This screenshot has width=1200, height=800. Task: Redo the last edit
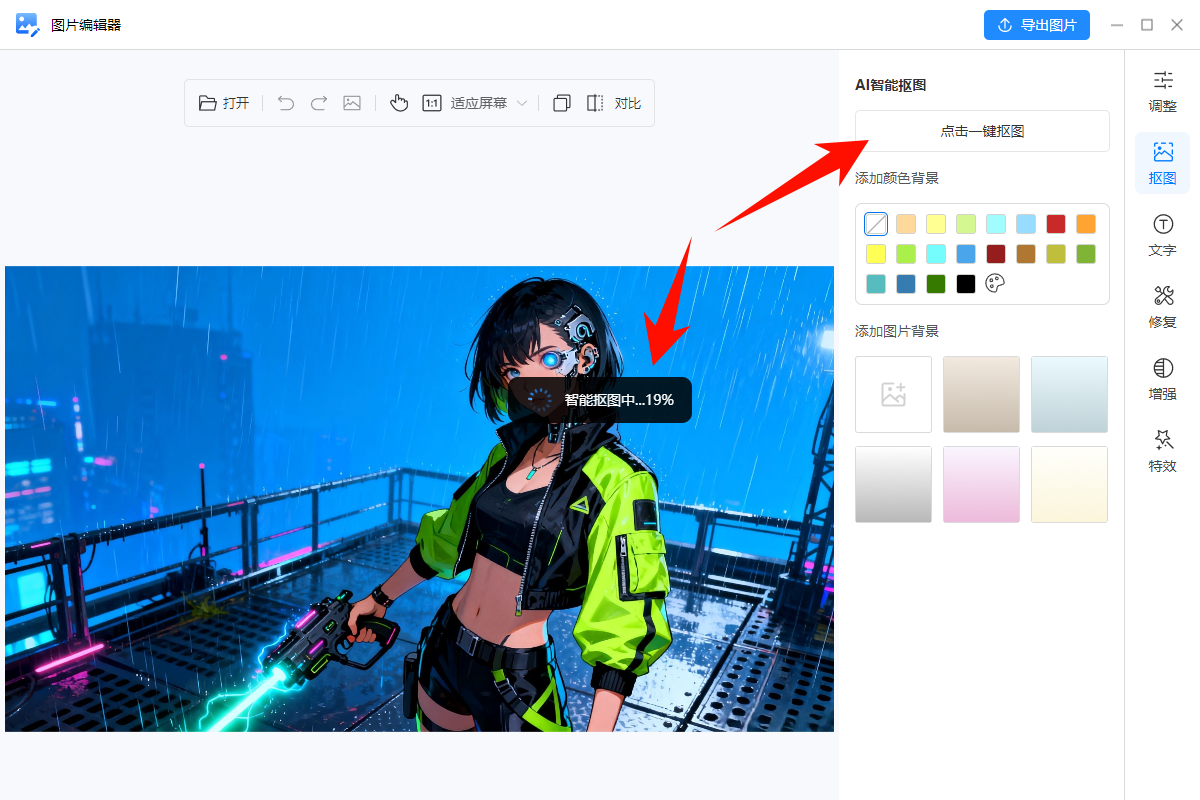(319, 103)
